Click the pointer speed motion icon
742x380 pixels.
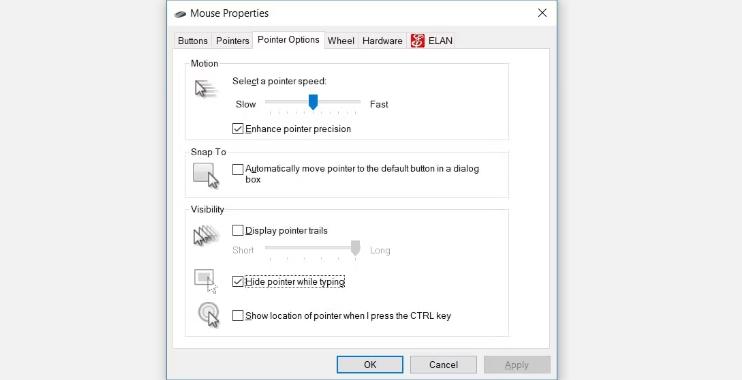point(206,88)
